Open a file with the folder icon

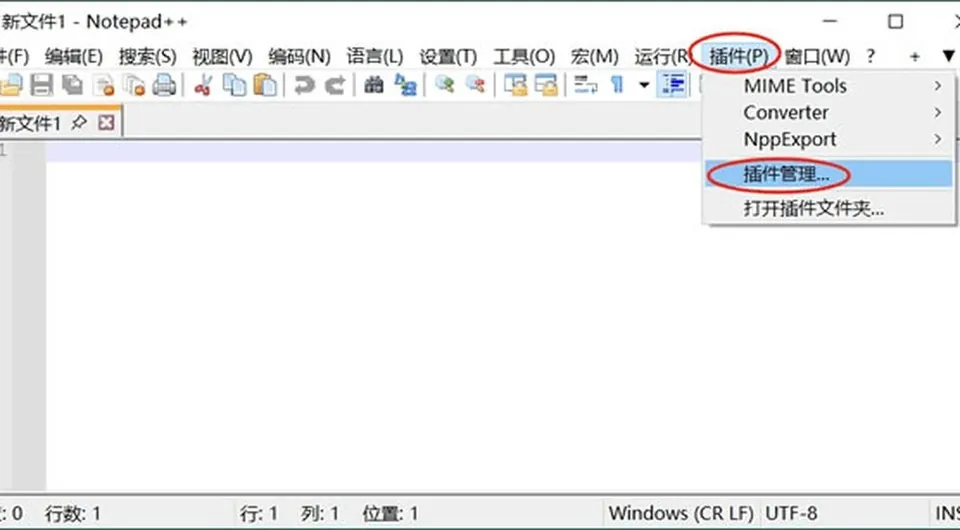point(11,85)
